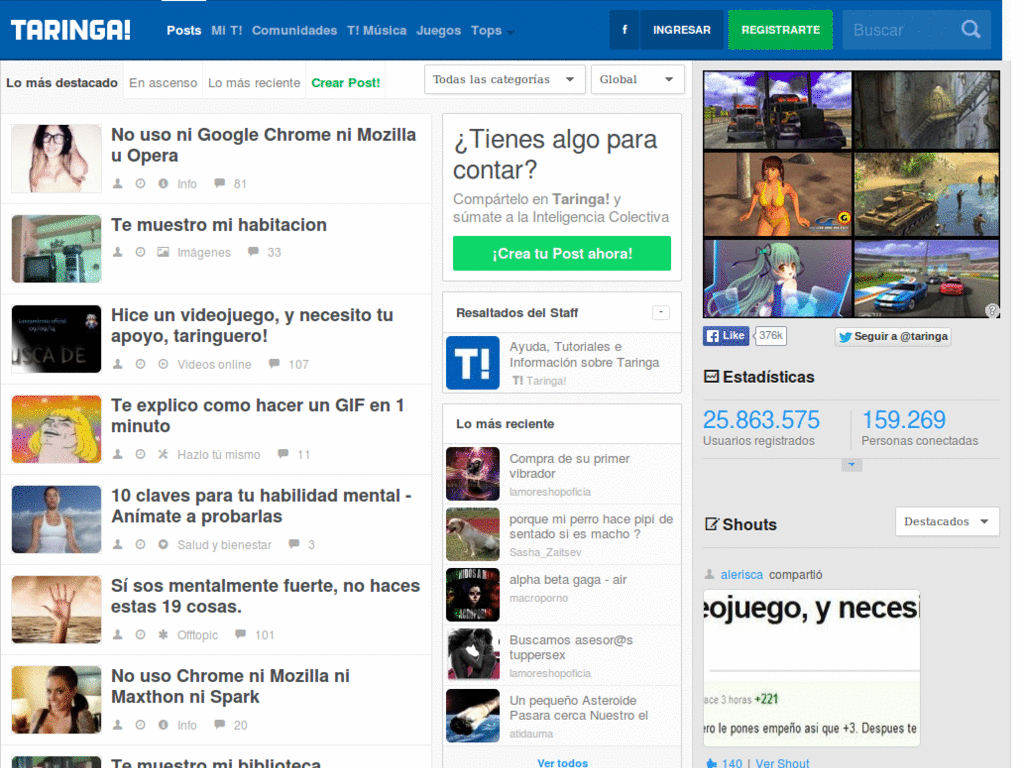The height and width of the screenshot is (768, 1024).
Task: Click the Twitter bird Seguir a @taringa
Action: 893,336
